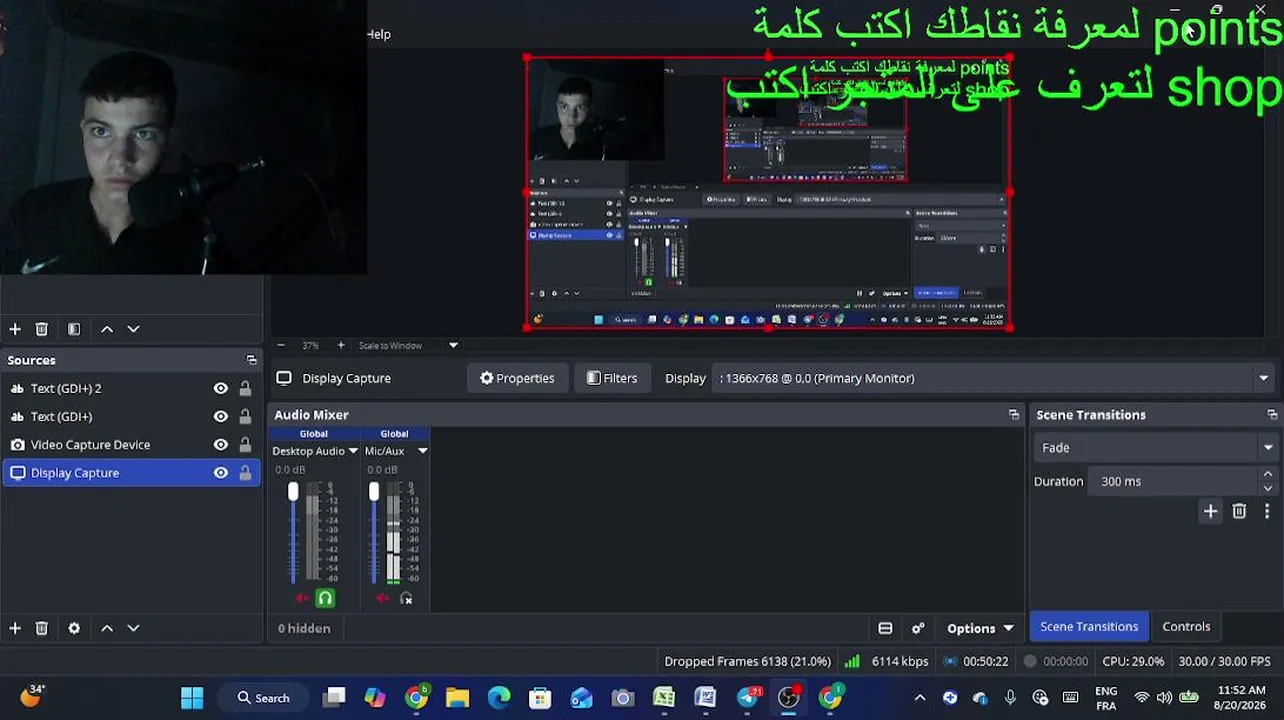Switch to the Controls tab
This screenshot has width=1284, height=720.
1186,626
